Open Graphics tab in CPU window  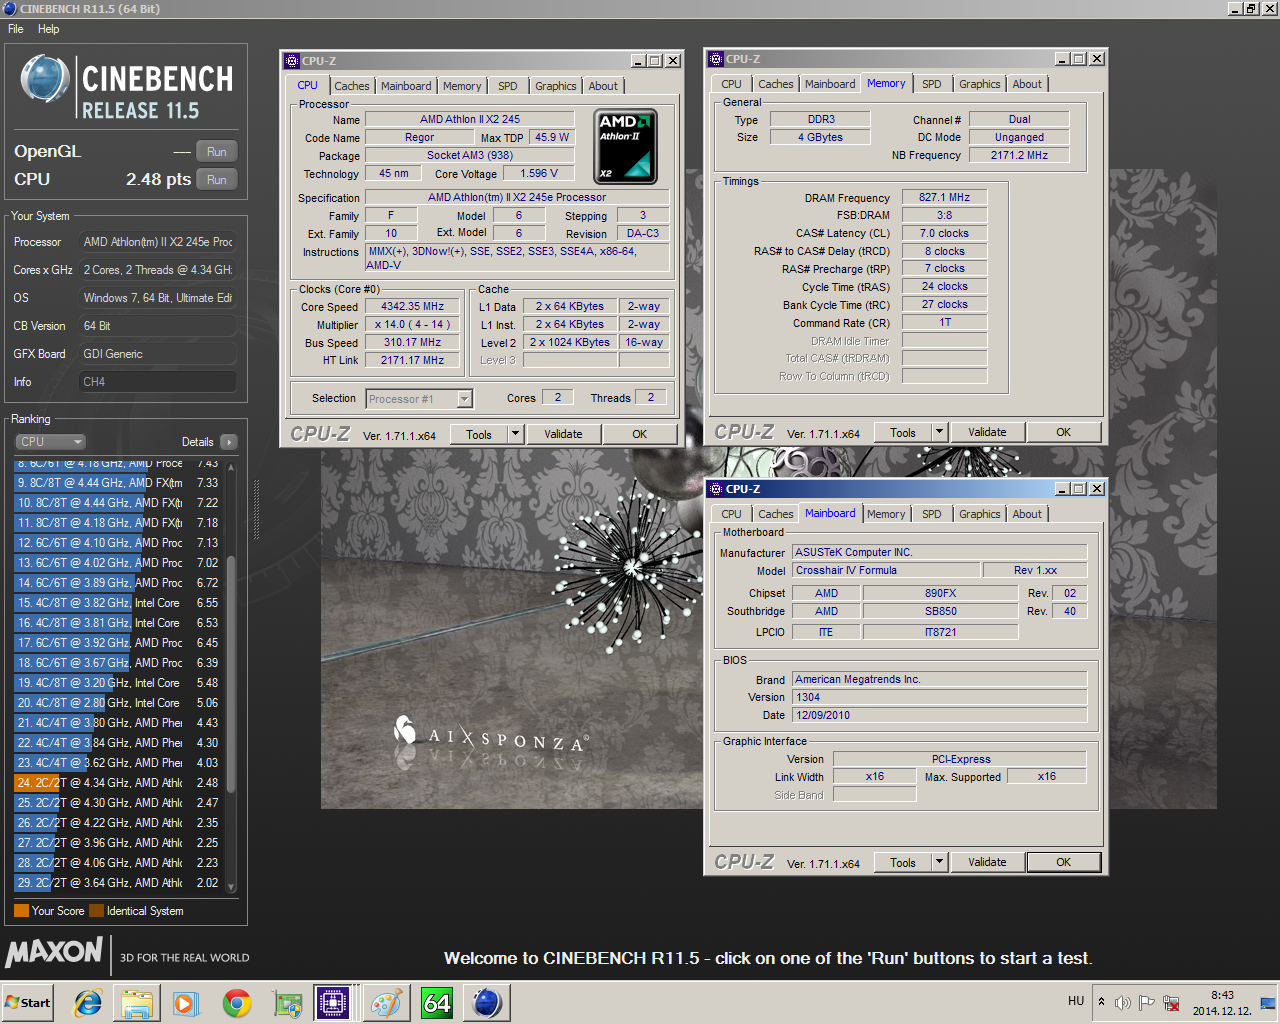[556, 86]
